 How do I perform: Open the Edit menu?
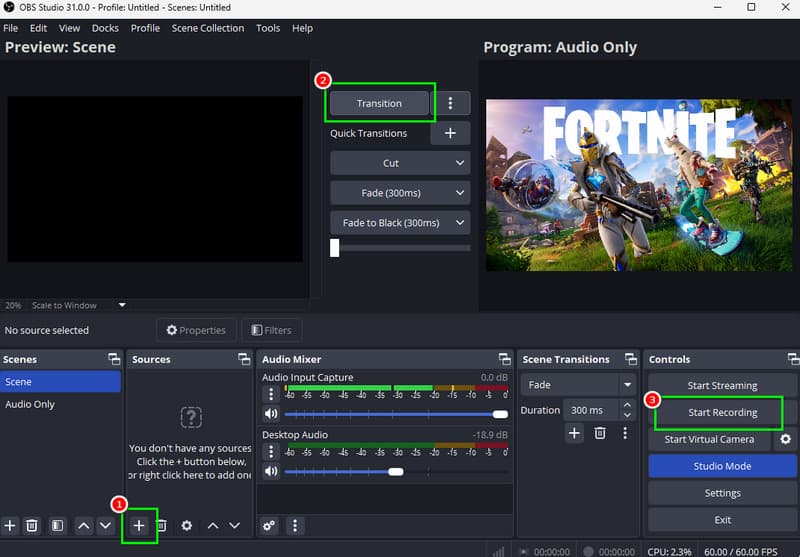point(38,28)
